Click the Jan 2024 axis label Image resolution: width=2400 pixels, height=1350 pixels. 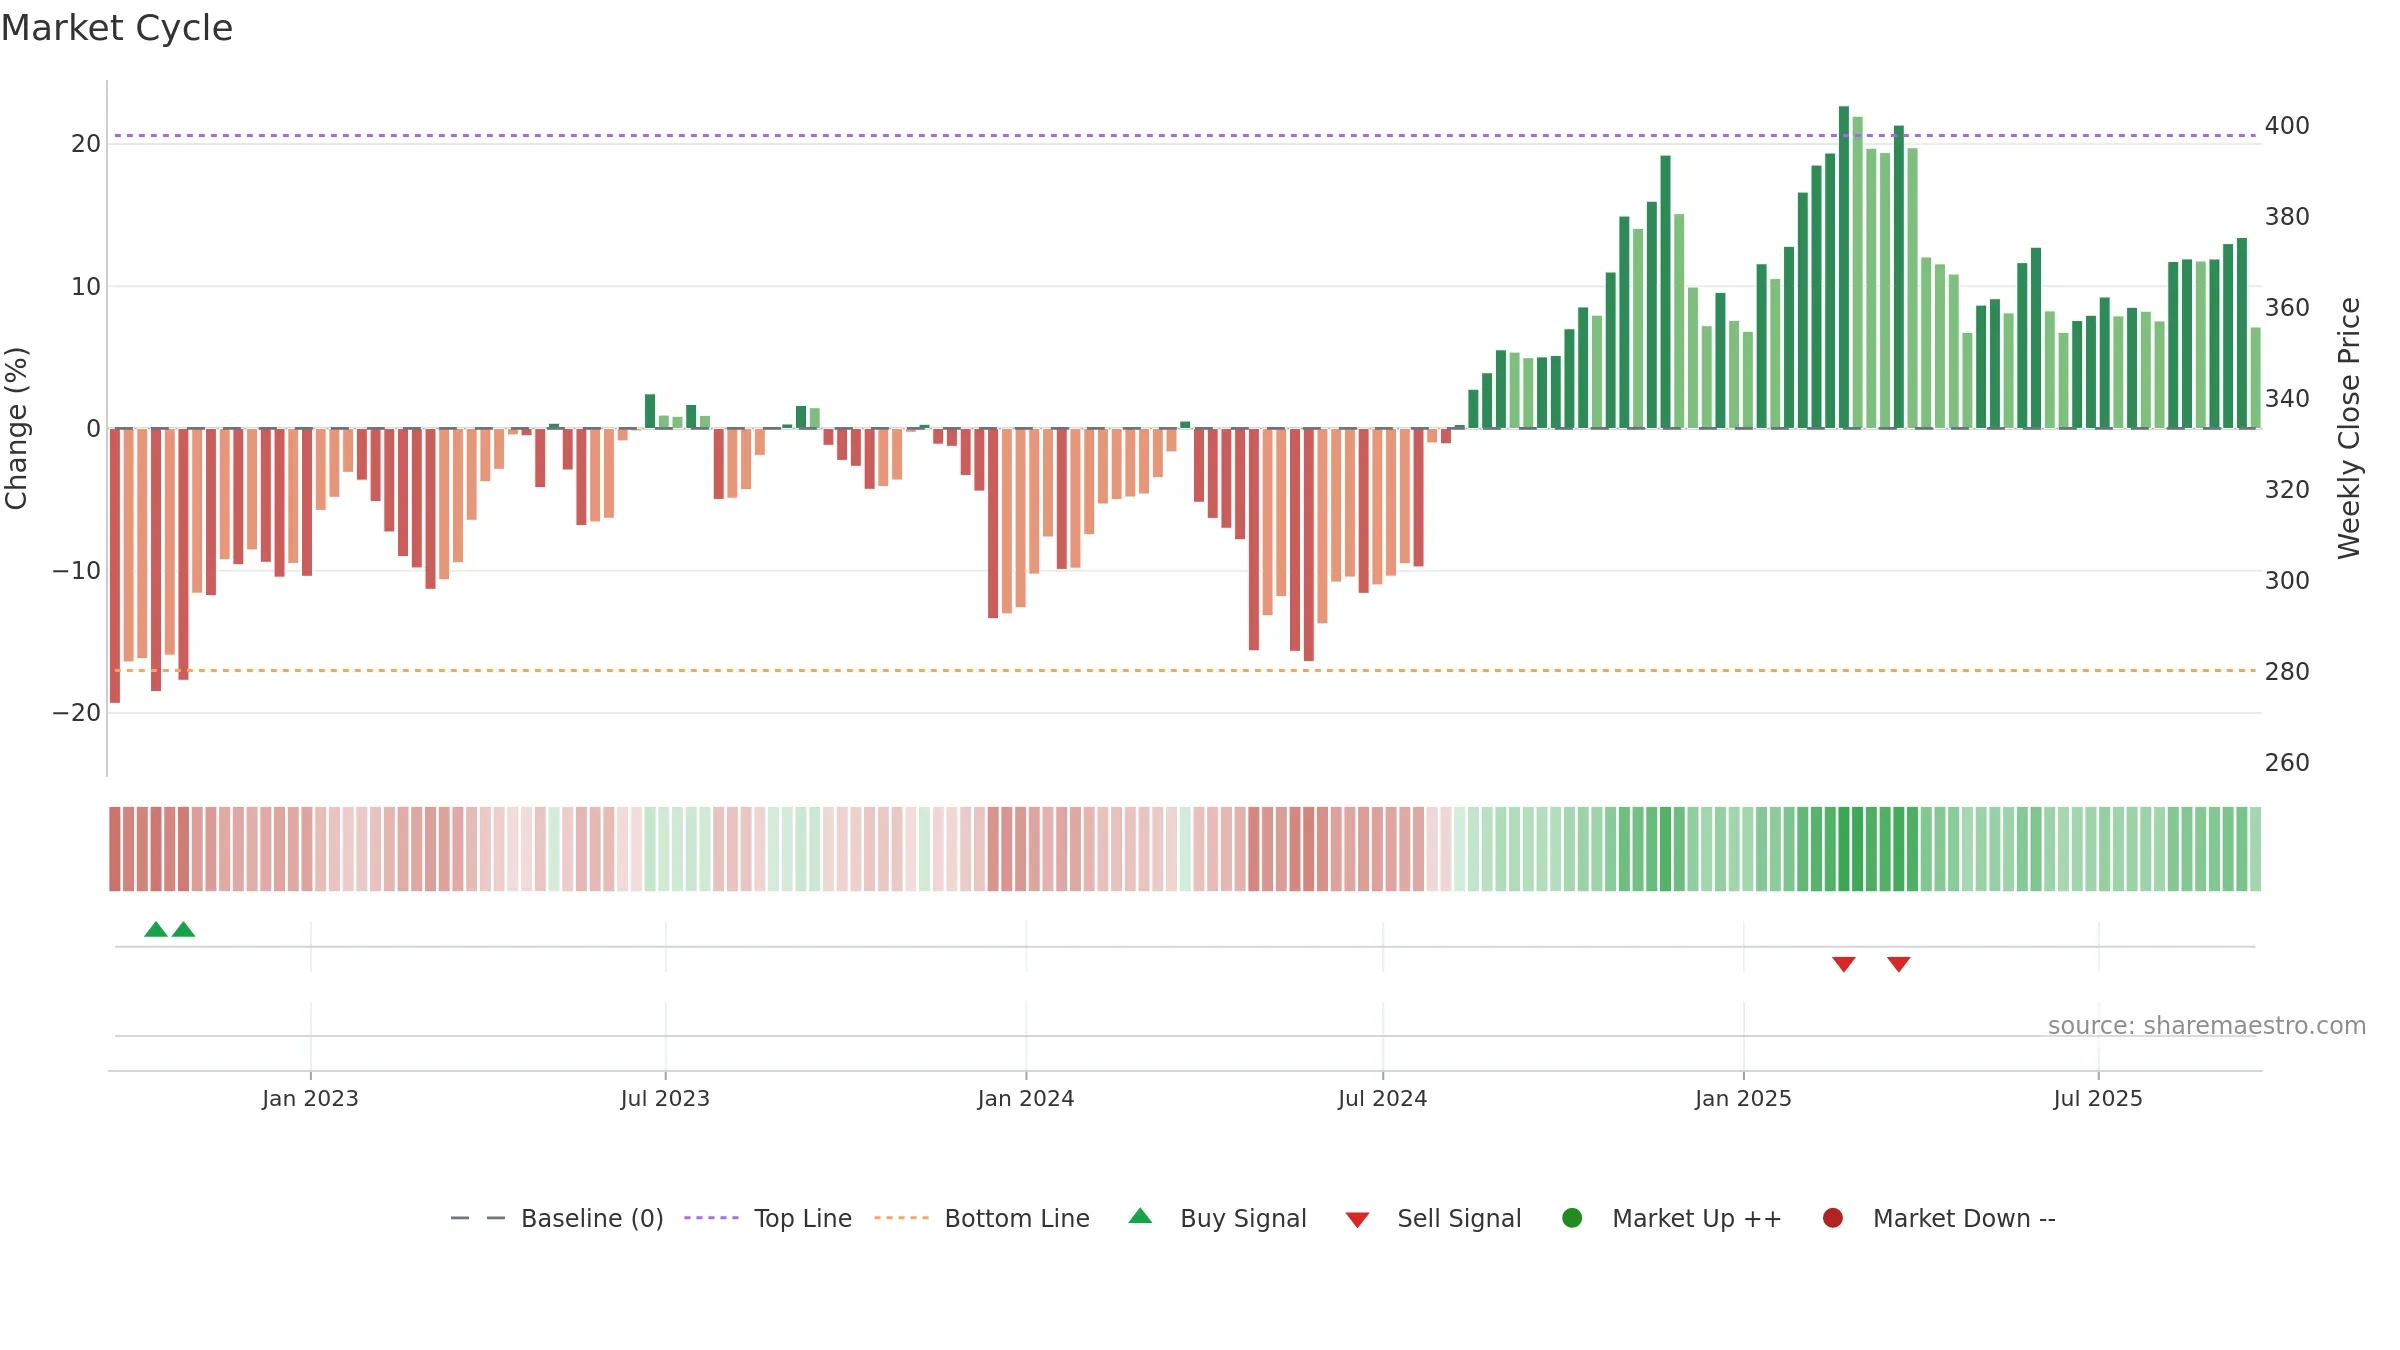point(1026,1099)
